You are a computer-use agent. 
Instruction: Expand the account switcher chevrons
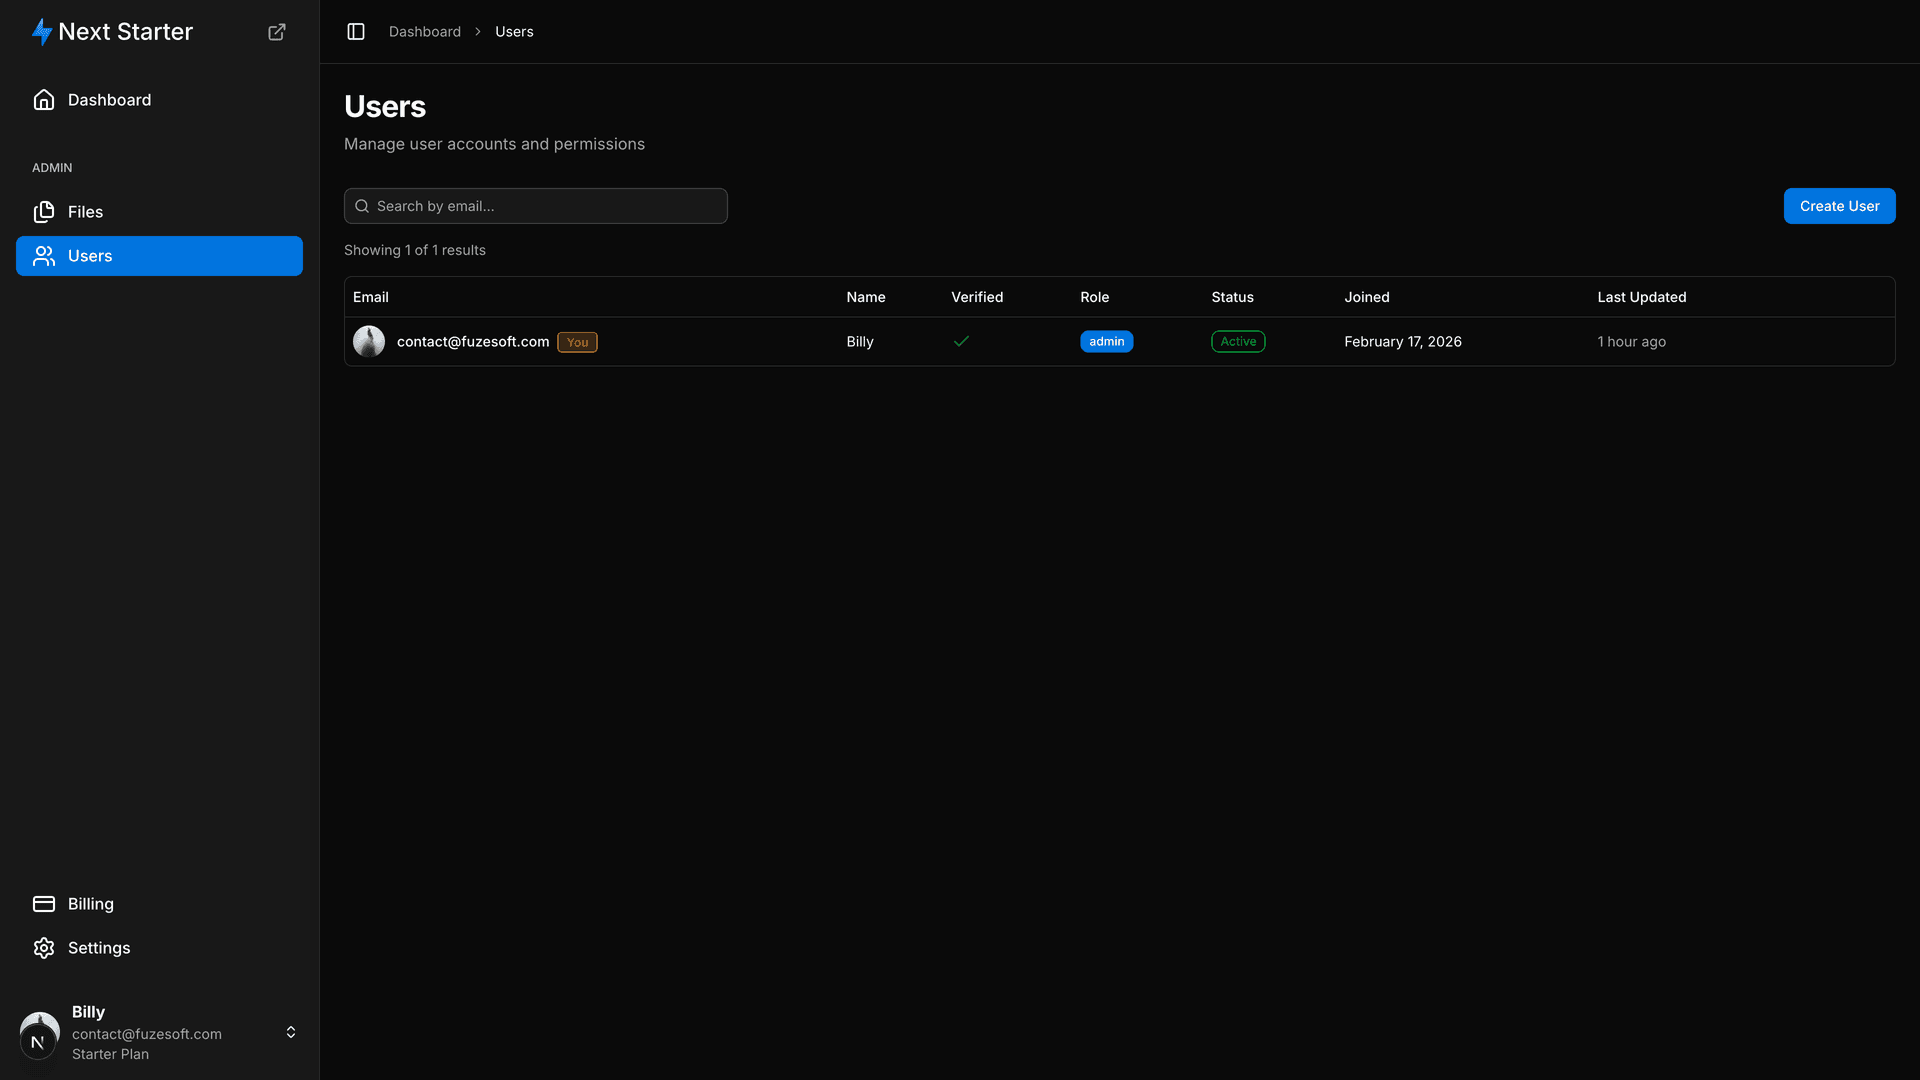tap(291, 1032)
